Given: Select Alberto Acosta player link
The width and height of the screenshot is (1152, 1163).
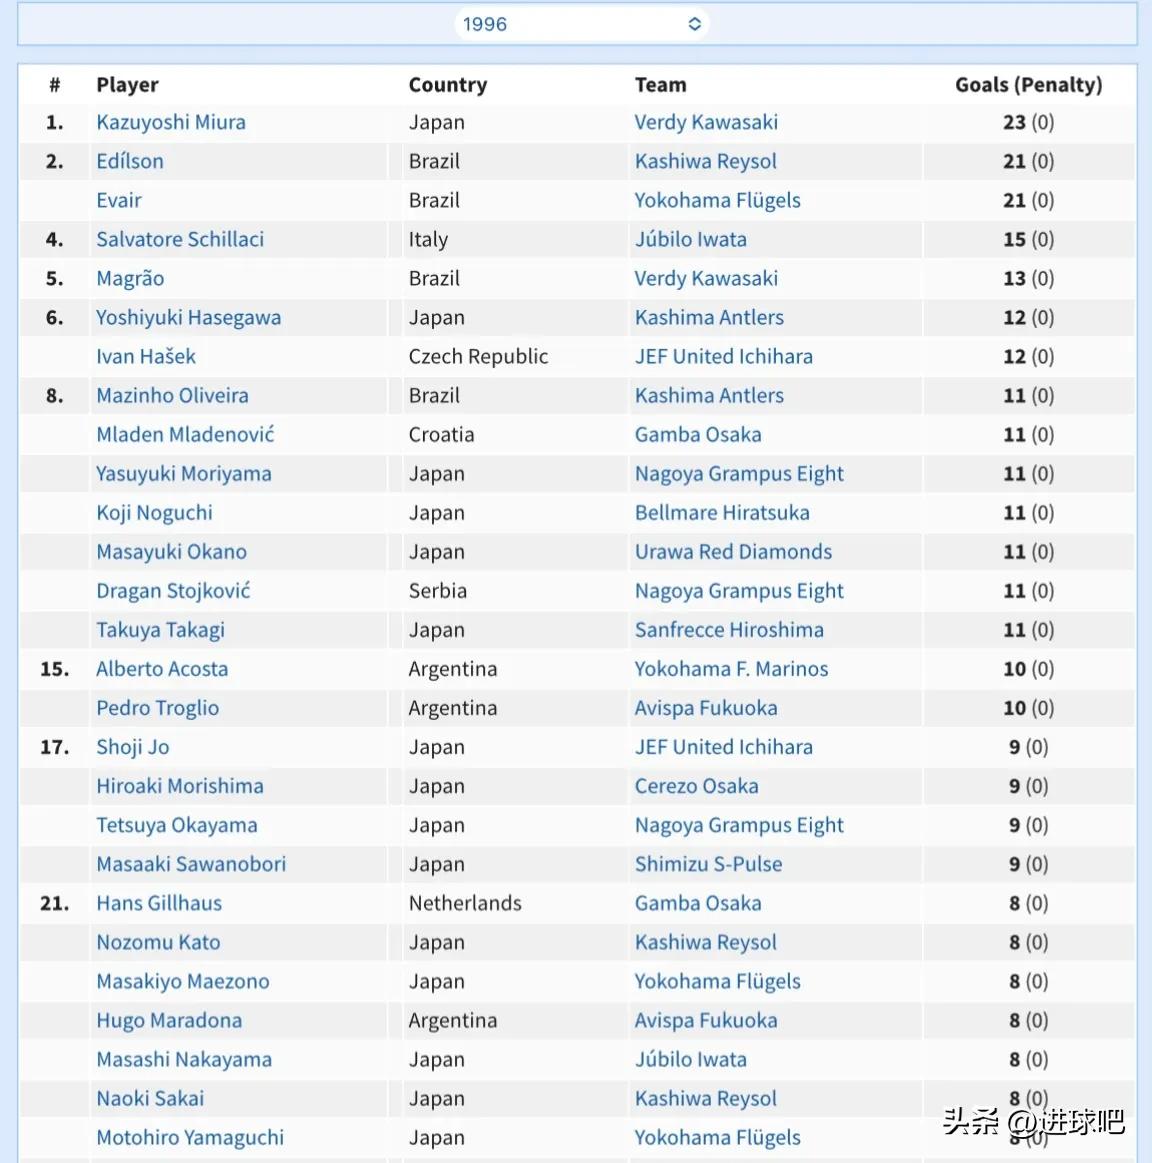Looking at the screenshot, I should (162, 669).
